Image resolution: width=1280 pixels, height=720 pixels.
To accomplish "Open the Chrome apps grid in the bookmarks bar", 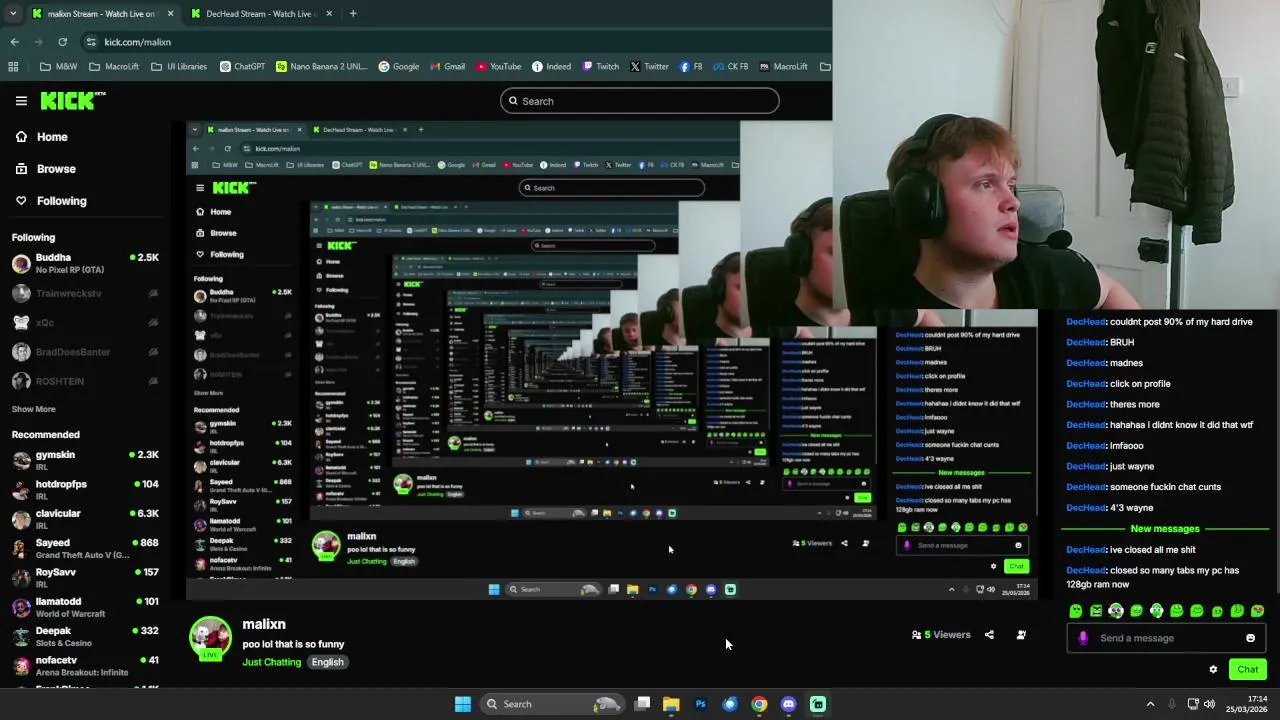I will pos(13,67).
